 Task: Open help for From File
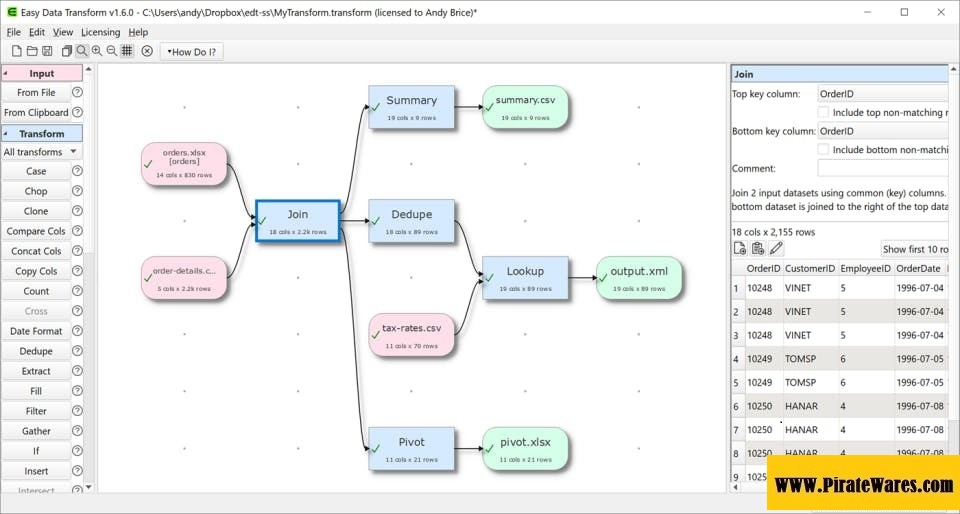coord(77,92)
